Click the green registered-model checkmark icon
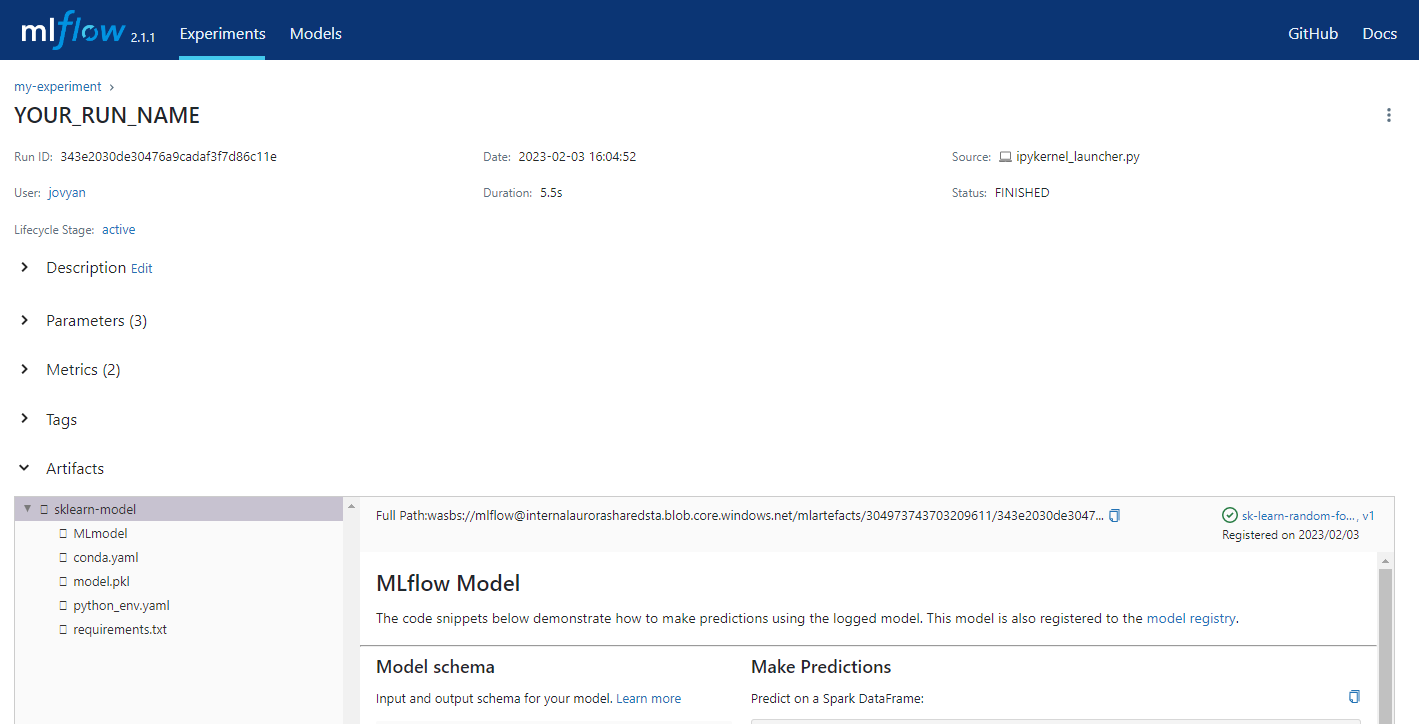 coord(1229,515)
